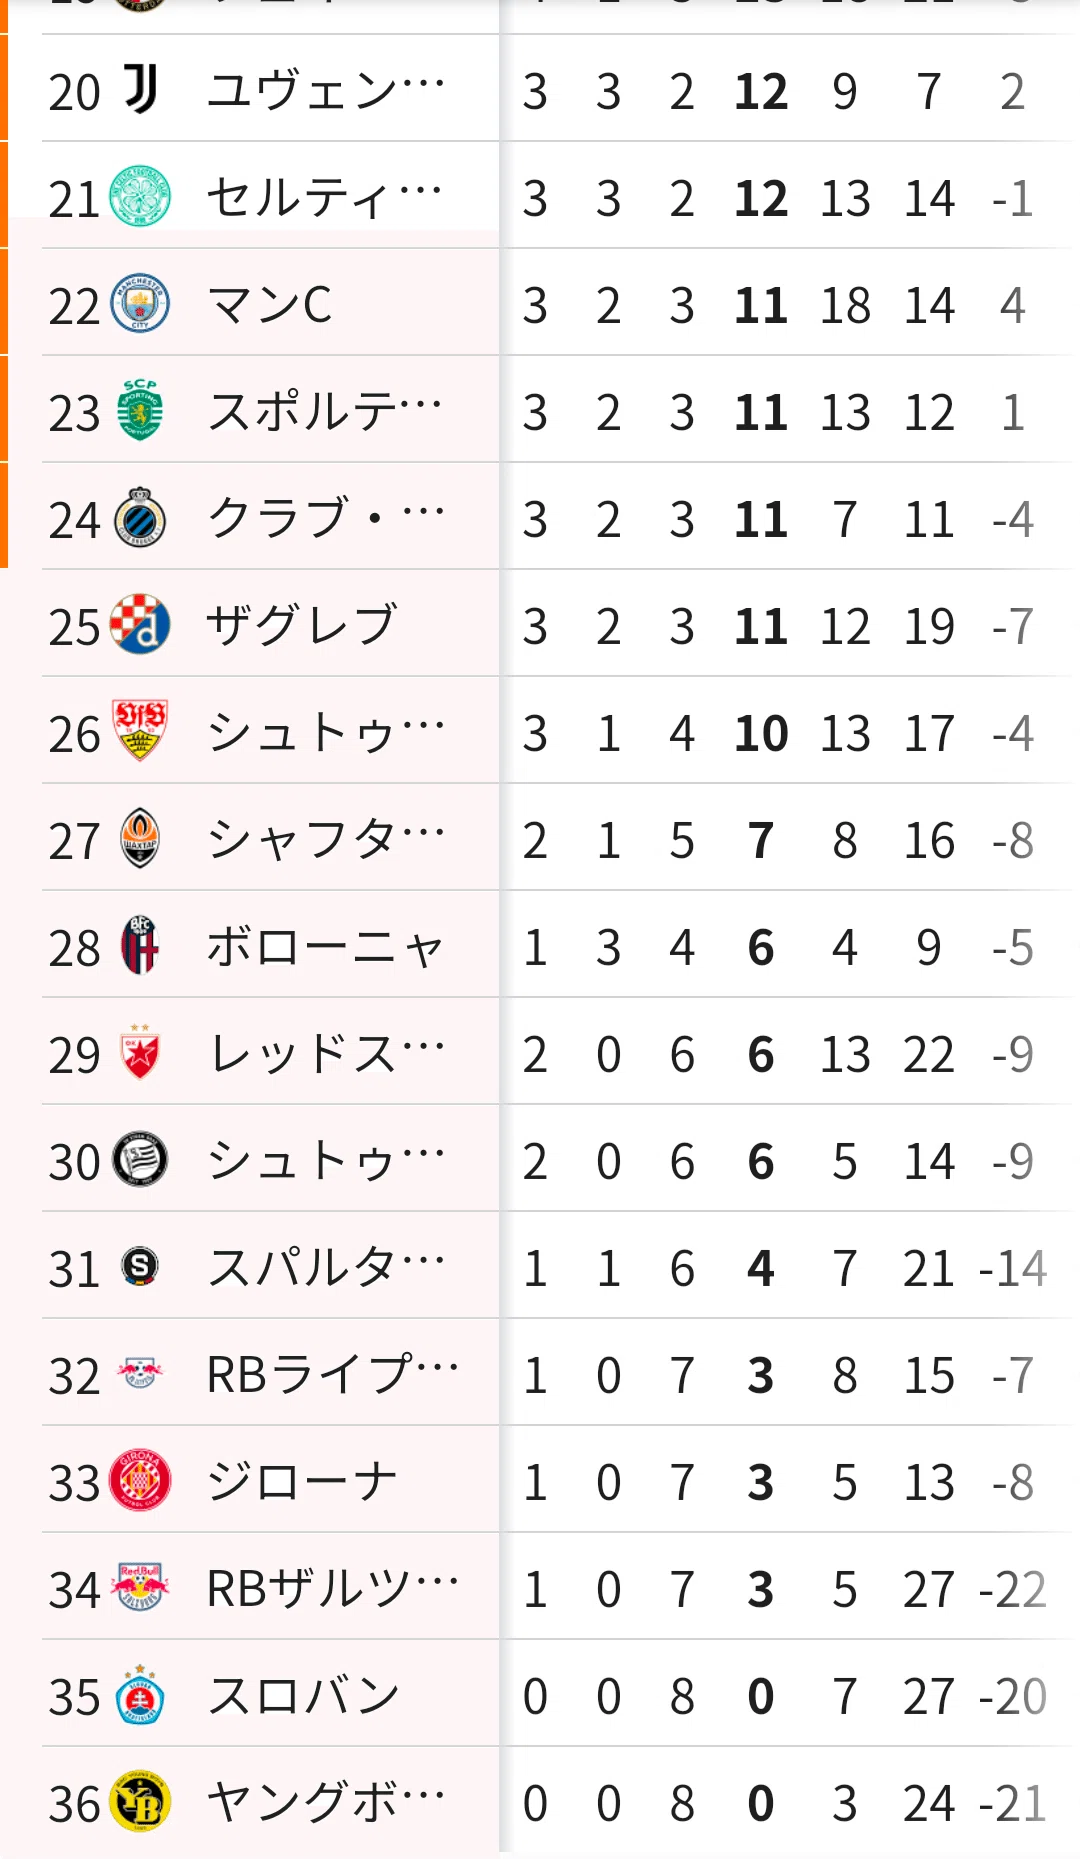Tap the Dinamo Zagreb crest icon

(140, 624)
